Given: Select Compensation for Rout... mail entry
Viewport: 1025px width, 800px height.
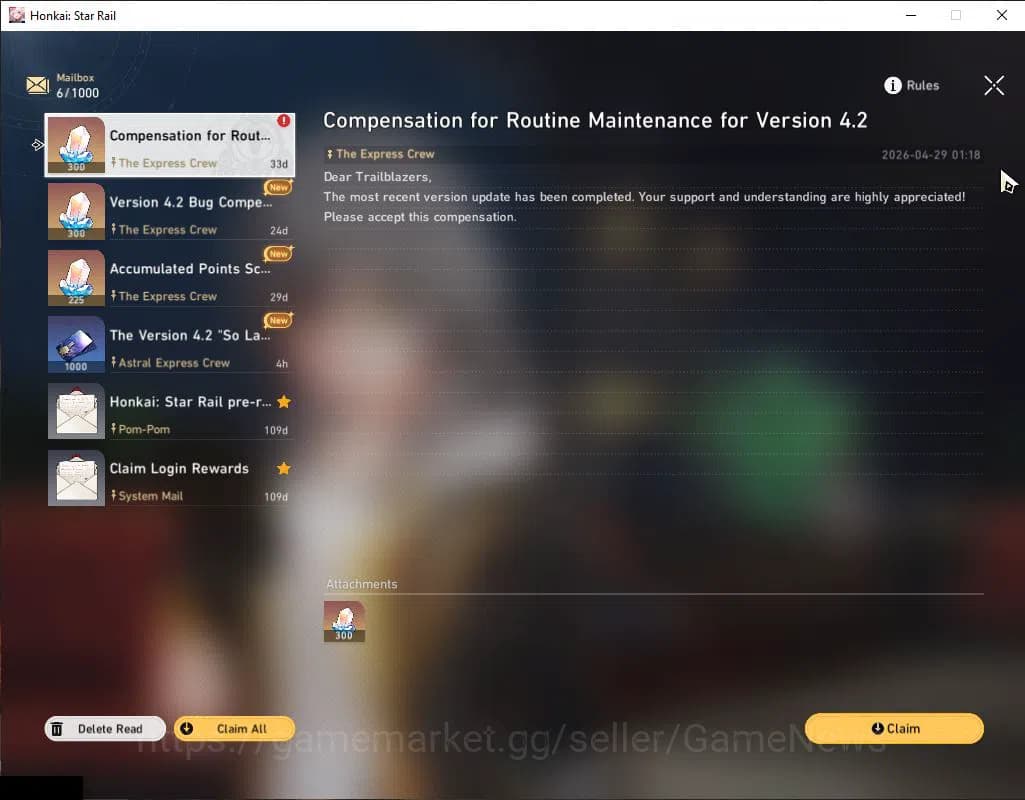Looking at the screenshot, I should pos(190,146).
